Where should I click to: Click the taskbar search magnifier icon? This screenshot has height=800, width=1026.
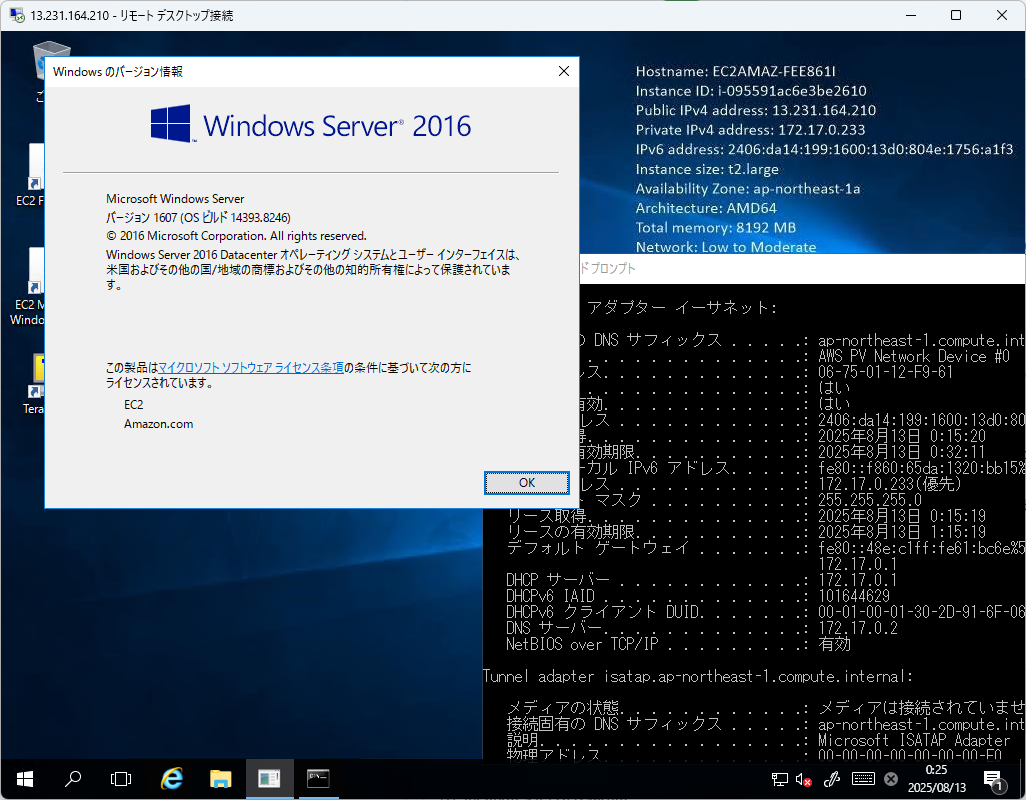[73, 778]
